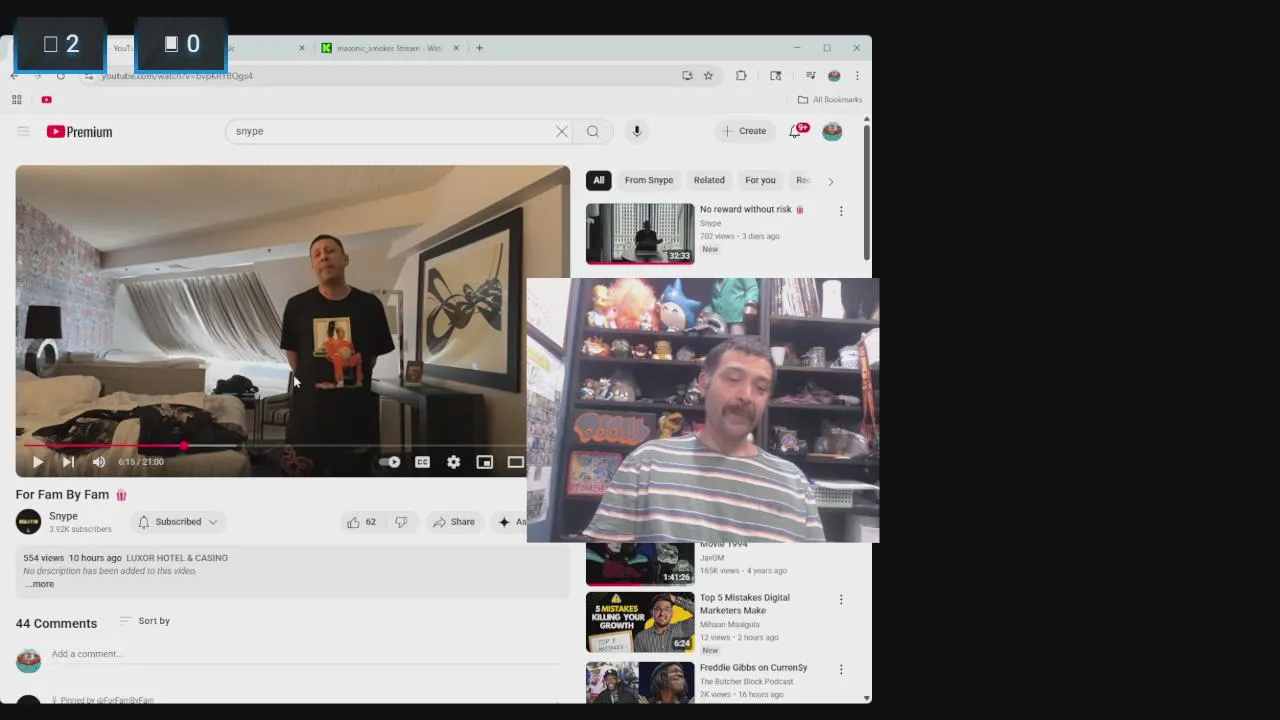
Task: Dislike the video with the thumbs-down button
Action: [x=401, y=522]
